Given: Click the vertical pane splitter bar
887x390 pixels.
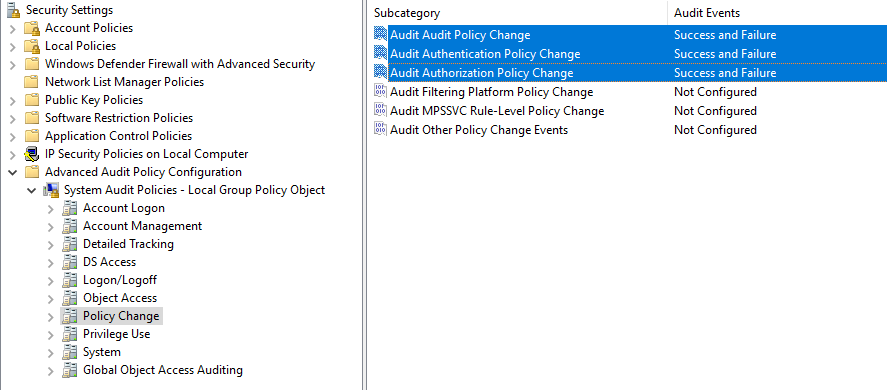Looking at the screenshot, I should [x=364, y=195].
